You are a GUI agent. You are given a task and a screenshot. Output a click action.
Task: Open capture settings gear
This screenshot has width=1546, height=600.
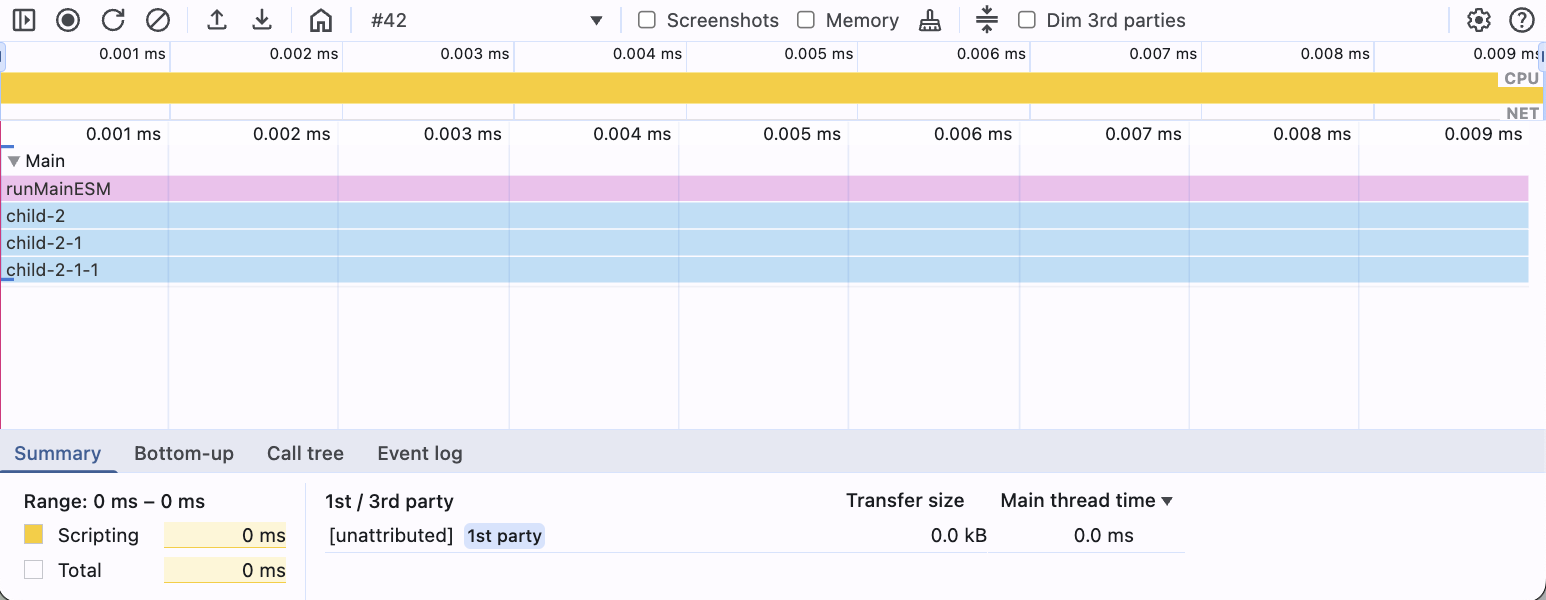tap(1478, 20)
